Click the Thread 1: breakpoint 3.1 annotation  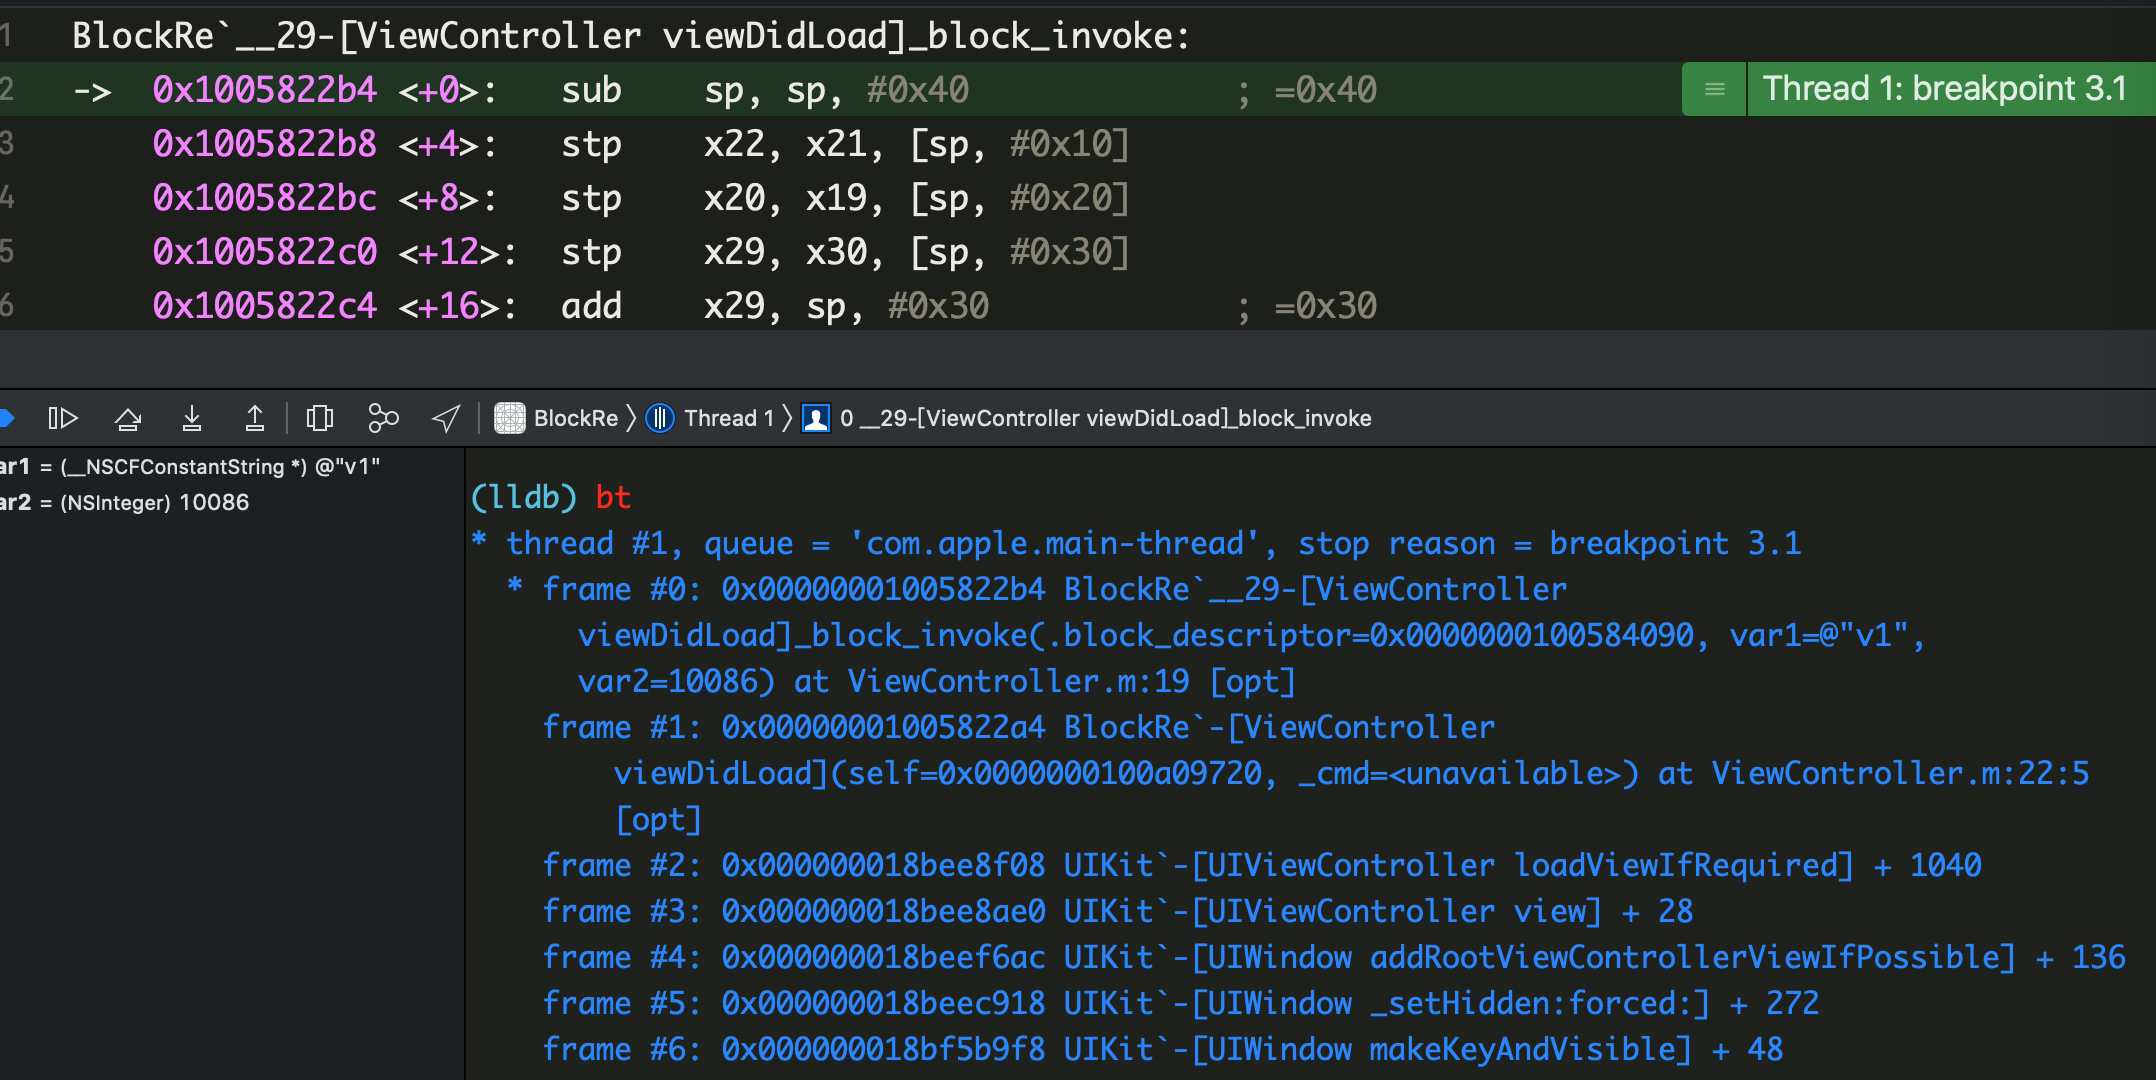(x=1943, y=89)
